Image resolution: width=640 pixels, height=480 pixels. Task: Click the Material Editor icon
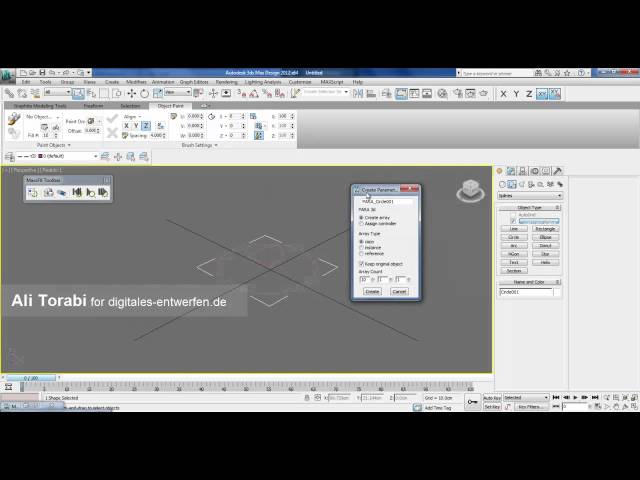442,94
